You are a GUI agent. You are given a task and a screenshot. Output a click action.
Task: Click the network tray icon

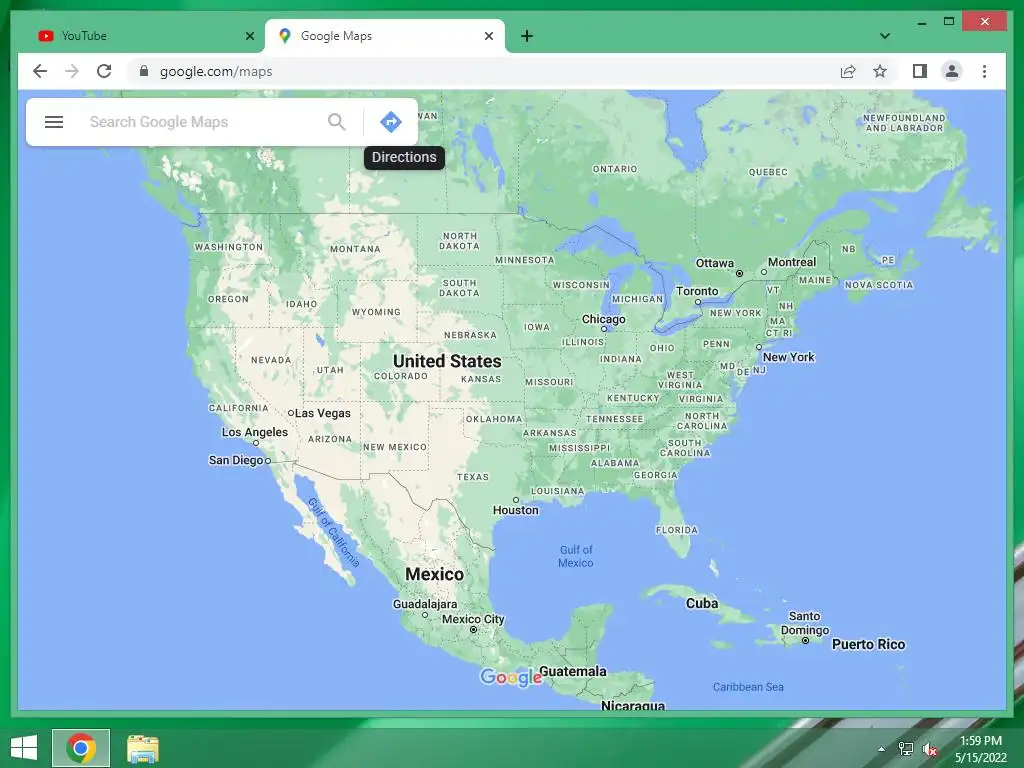pyautogui.click(x=906, y=749)
